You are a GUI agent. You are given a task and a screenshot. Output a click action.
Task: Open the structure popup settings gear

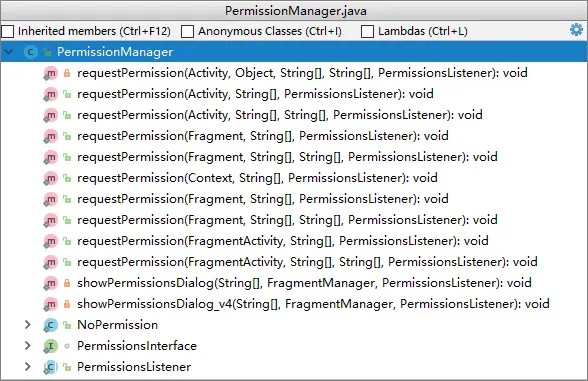pos(576,30)
